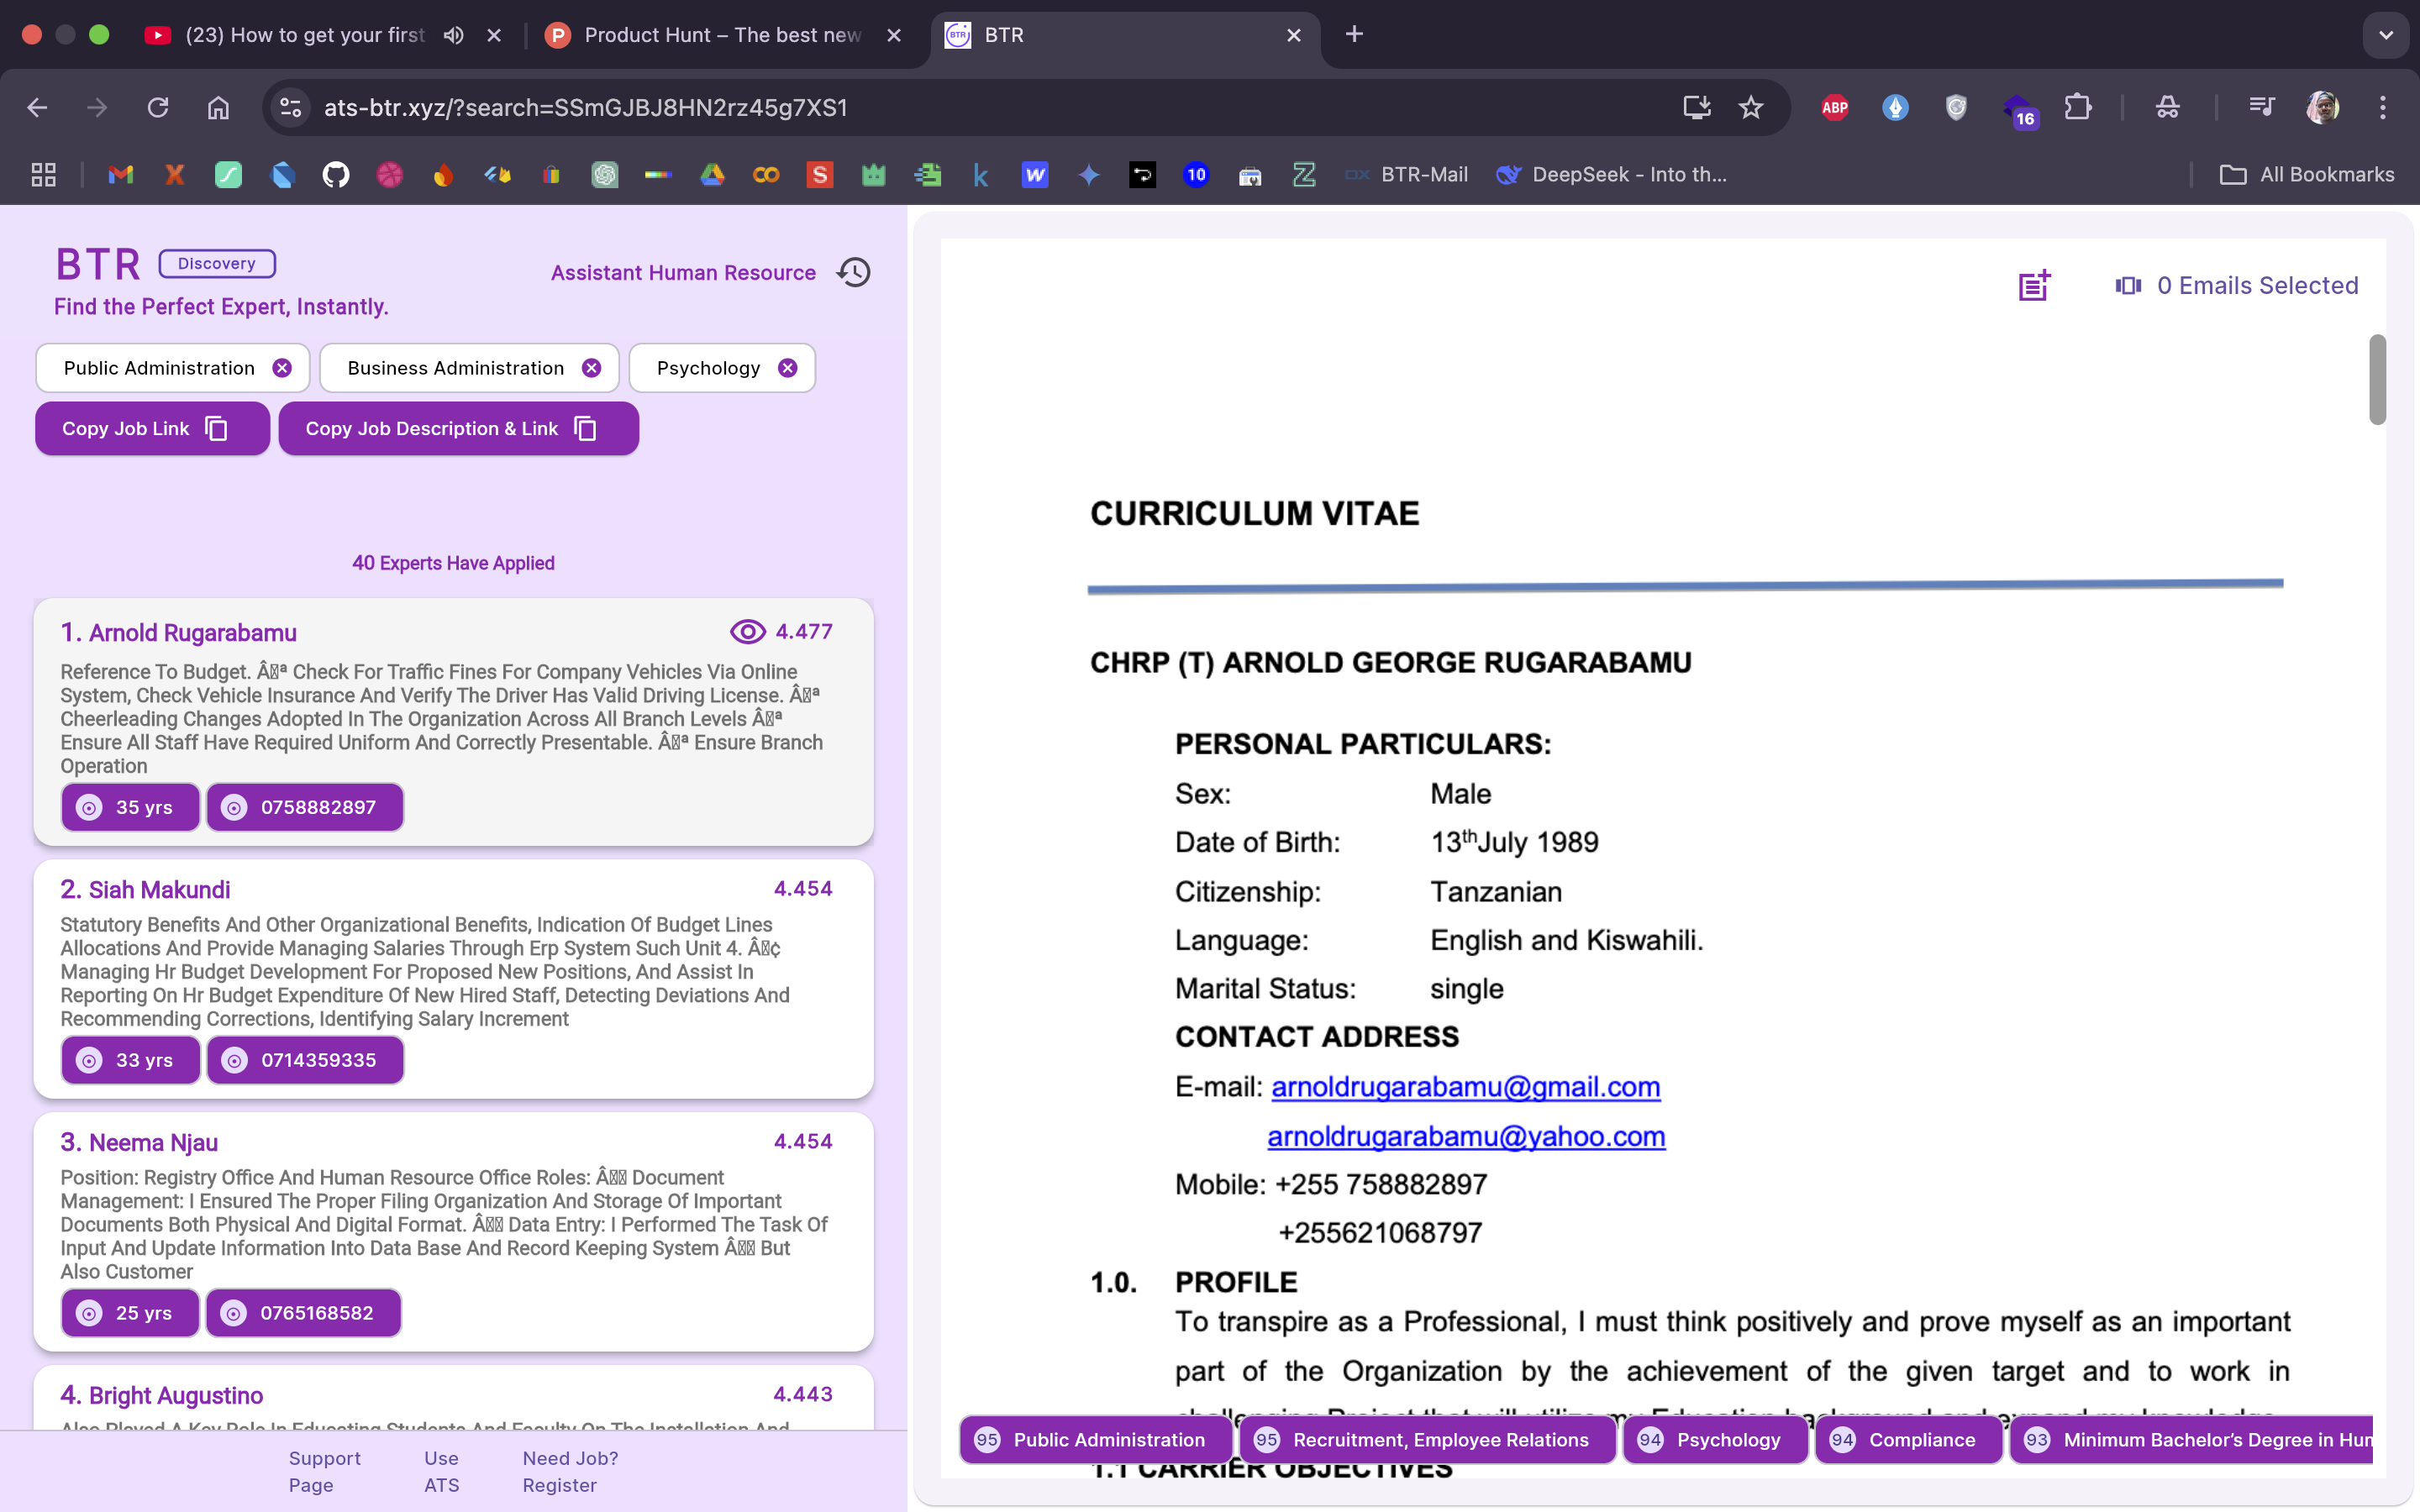Mute the audio playing in the YouTube tab
The height and width of the screenshot is (1512, 2420).
453,35
